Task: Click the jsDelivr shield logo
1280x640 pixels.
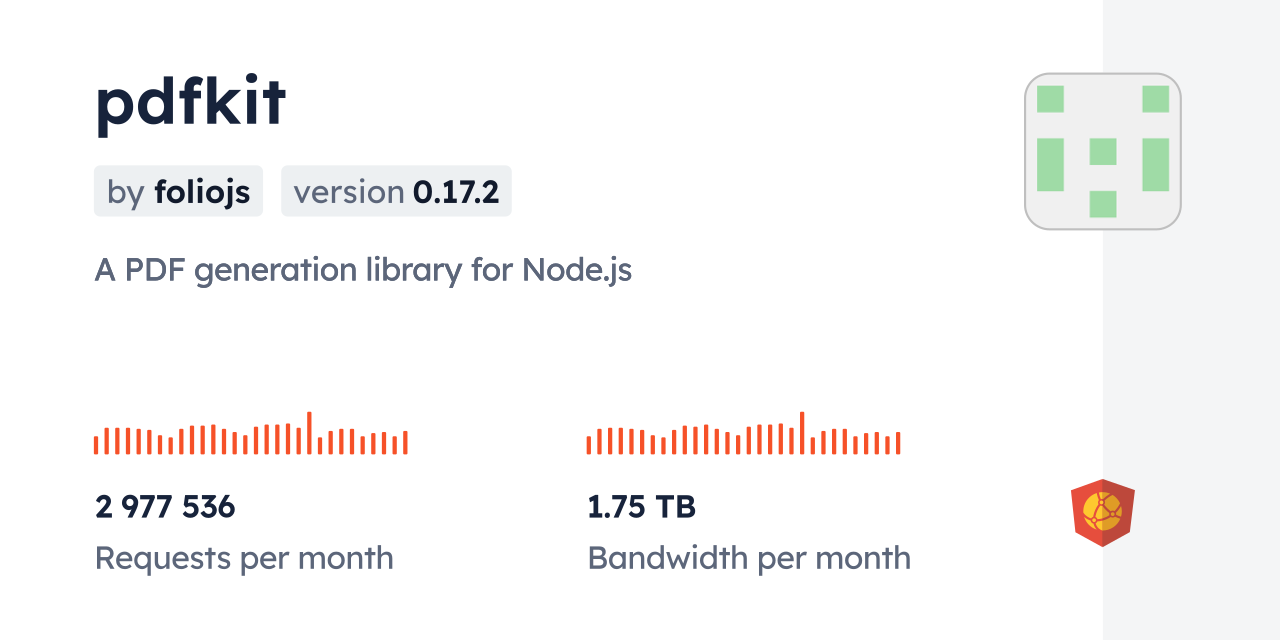Action: pos(1102,512)
